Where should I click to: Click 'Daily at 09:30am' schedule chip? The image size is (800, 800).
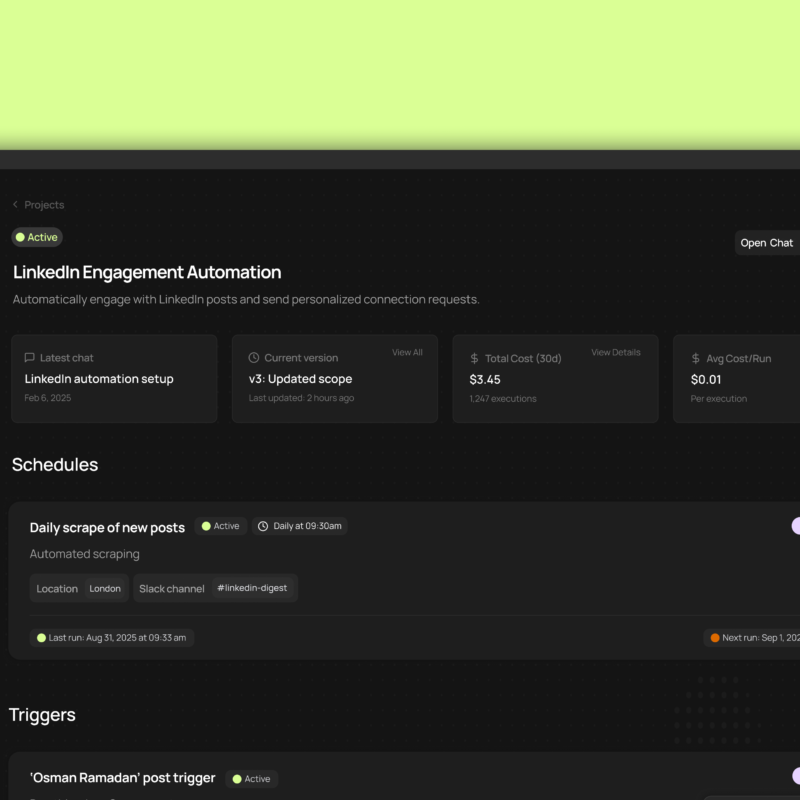(x=300, y=526)
